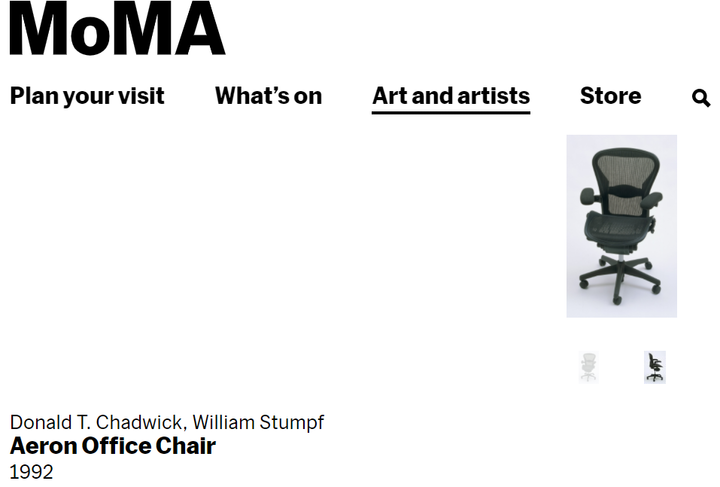Enlarge the main Aeron chair photo

pos(621,226)
